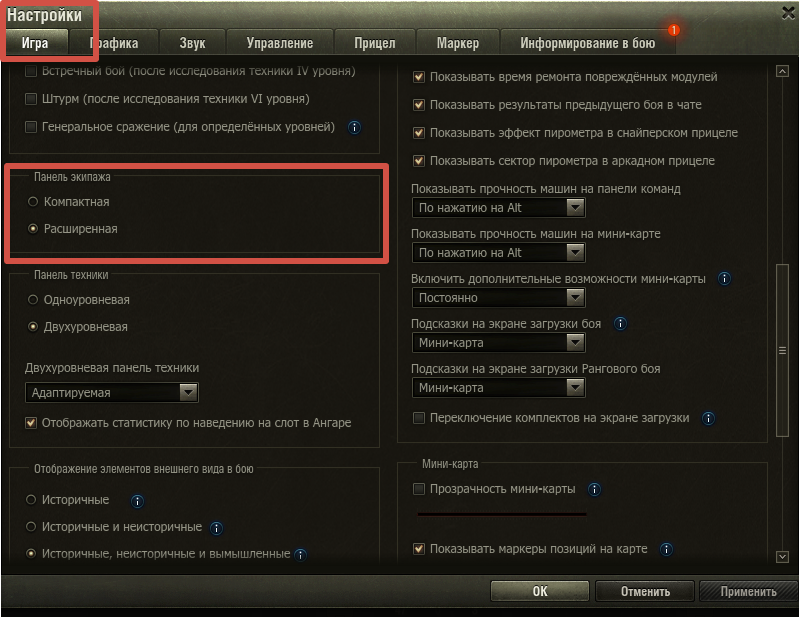
Task: Open the Постоянно mini-map features dropdown
Action: [x=498, y=298]
